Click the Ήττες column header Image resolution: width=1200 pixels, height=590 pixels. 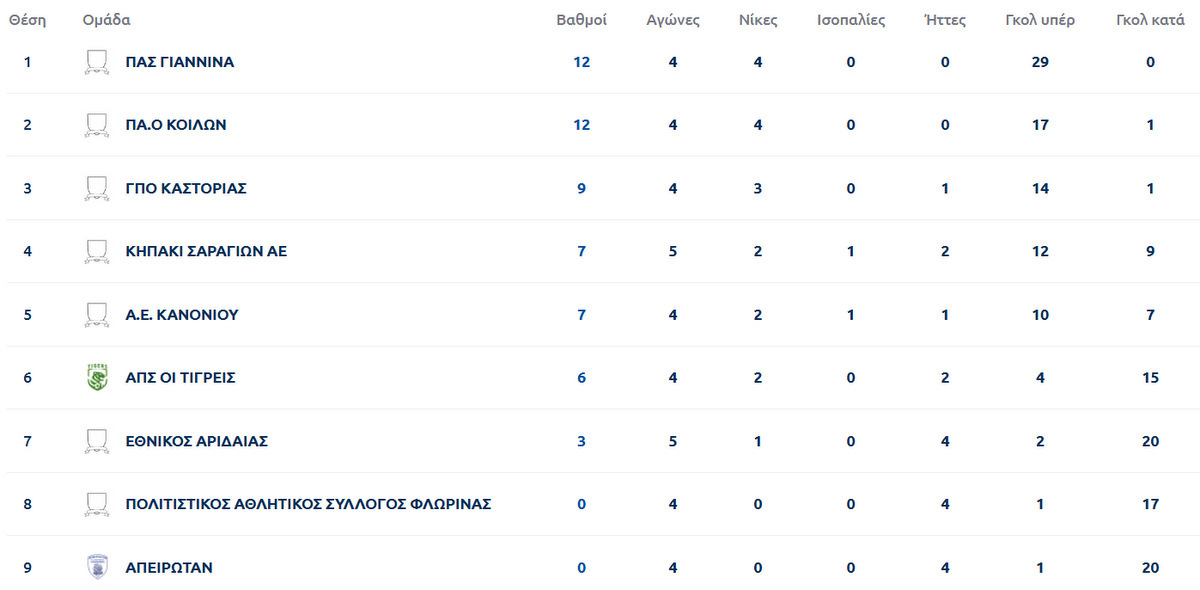point(945,20)
